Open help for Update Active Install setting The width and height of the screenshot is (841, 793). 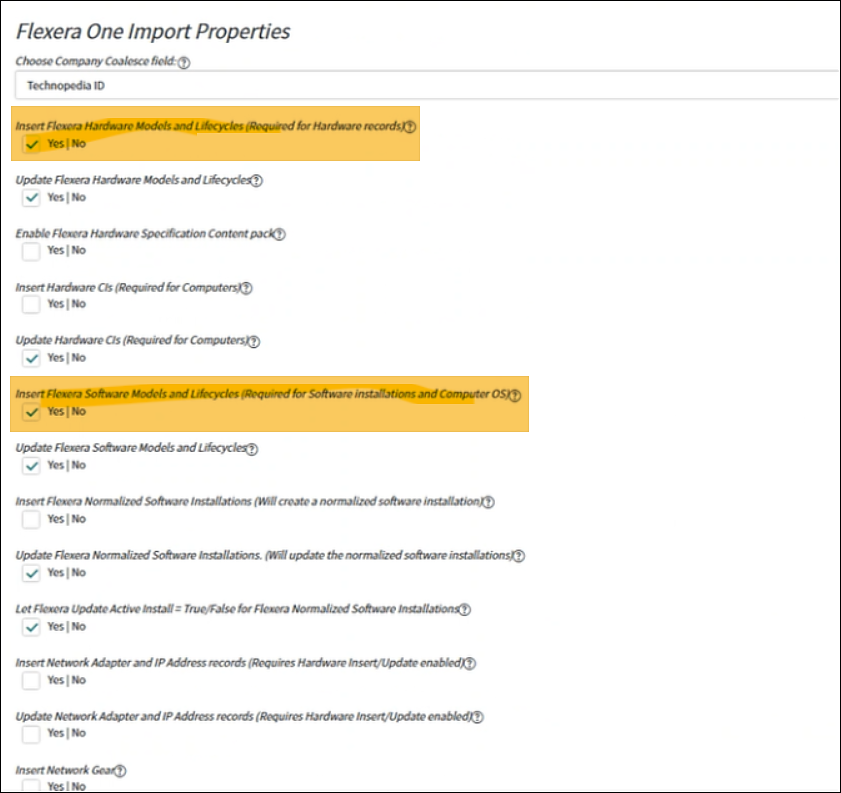464,610
